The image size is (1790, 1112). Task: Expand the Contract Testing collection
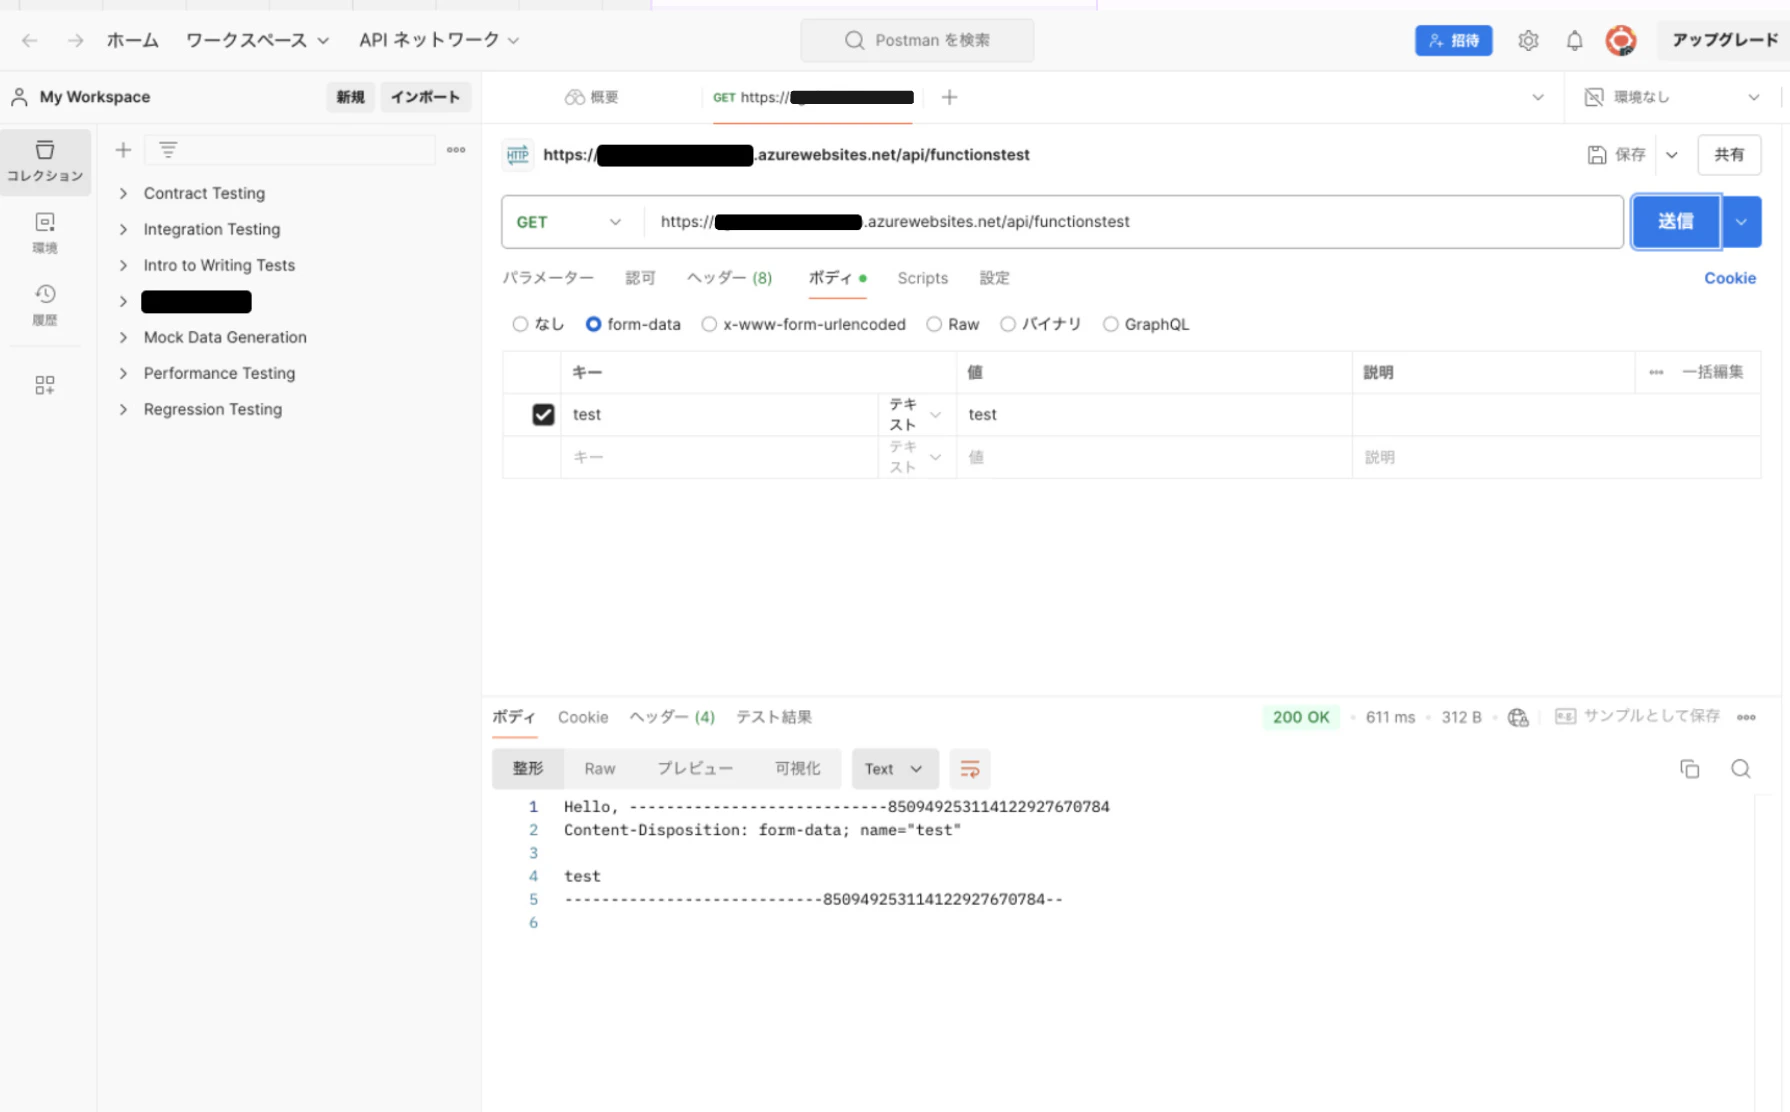123,193
